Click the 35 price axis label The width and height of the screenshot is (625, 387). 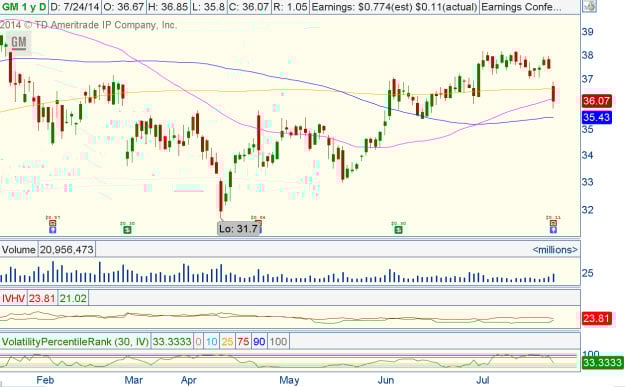[588, 130]
